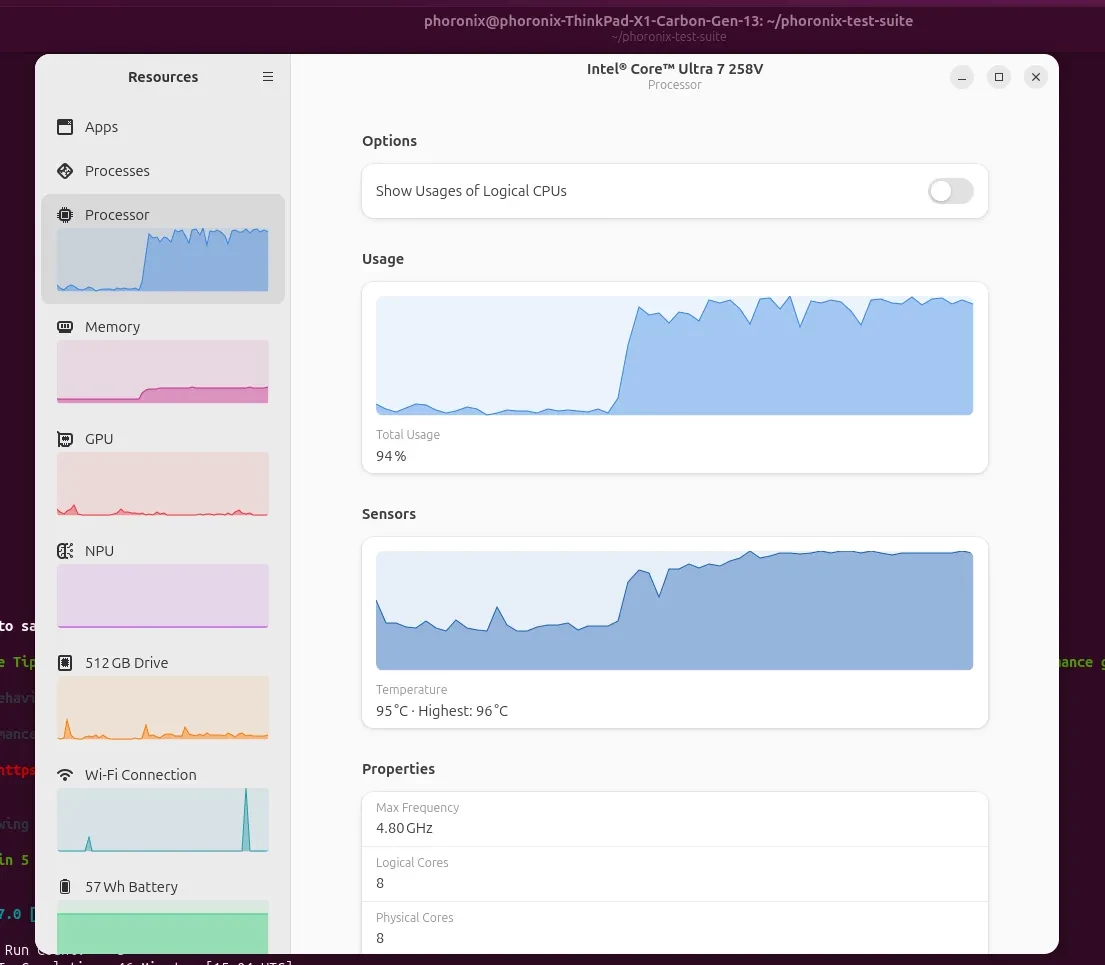This screenshot has height=965, width=1105.
Task: Click the Memory module icon
Action: [65, 327]
